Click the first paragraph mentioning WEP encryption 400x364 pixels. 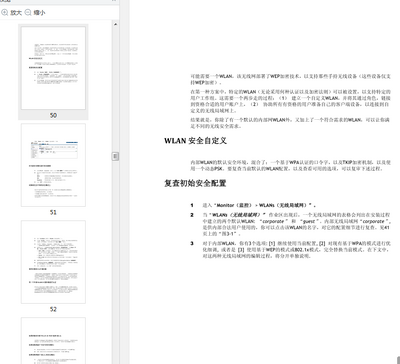(x=290, y=79)
